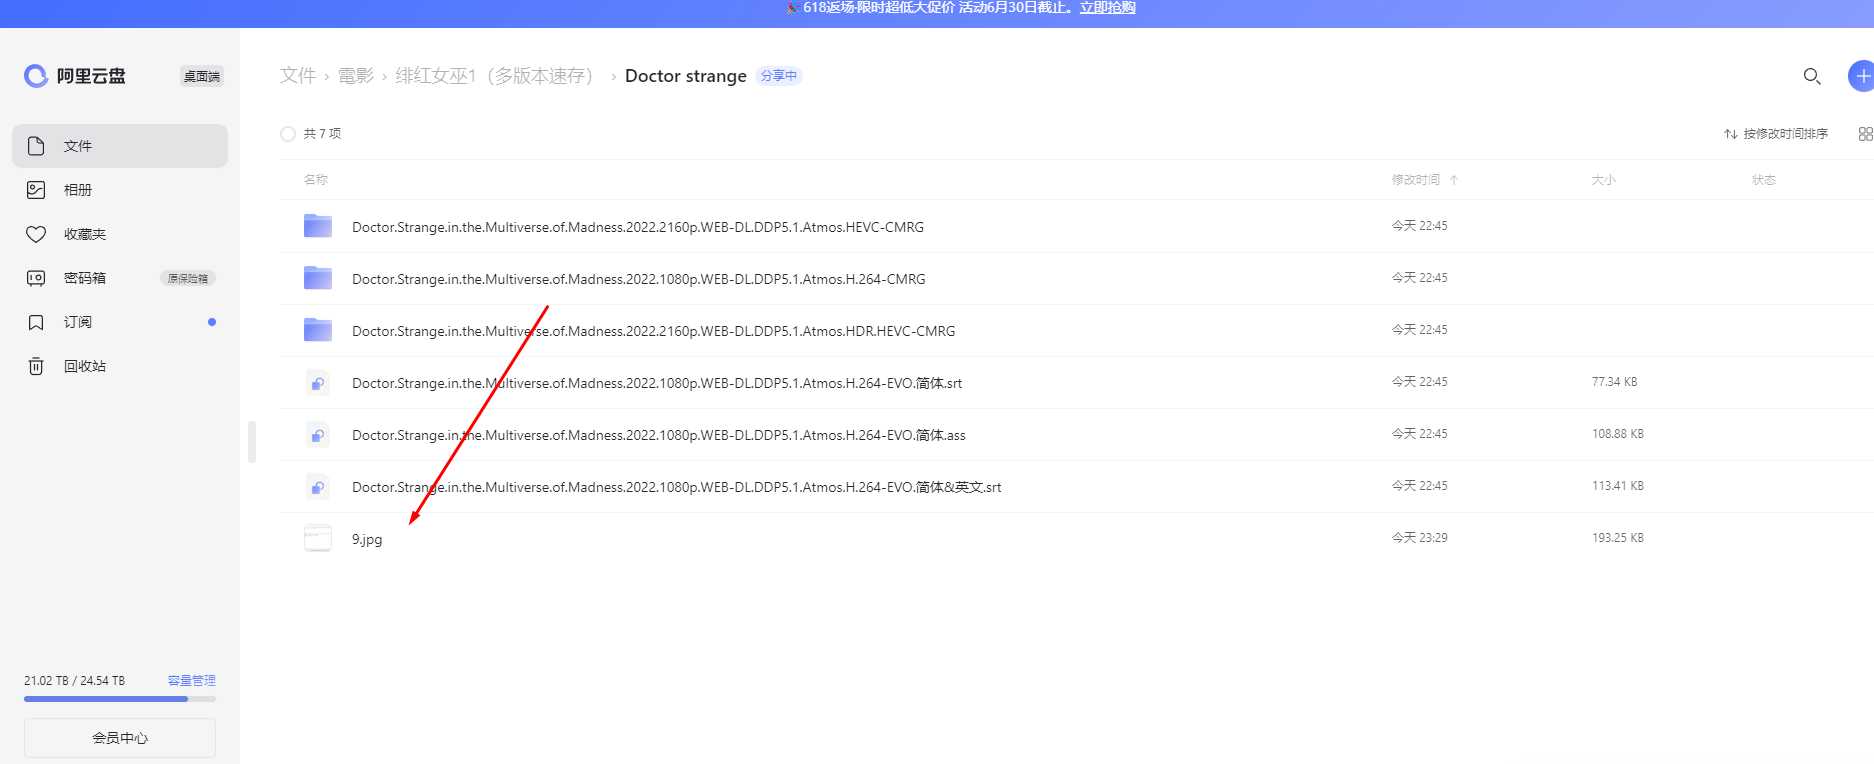Open the 收藏夹 favorites section
The width and height of the screenshot is (1874, 764).
(x=120, y=234)
